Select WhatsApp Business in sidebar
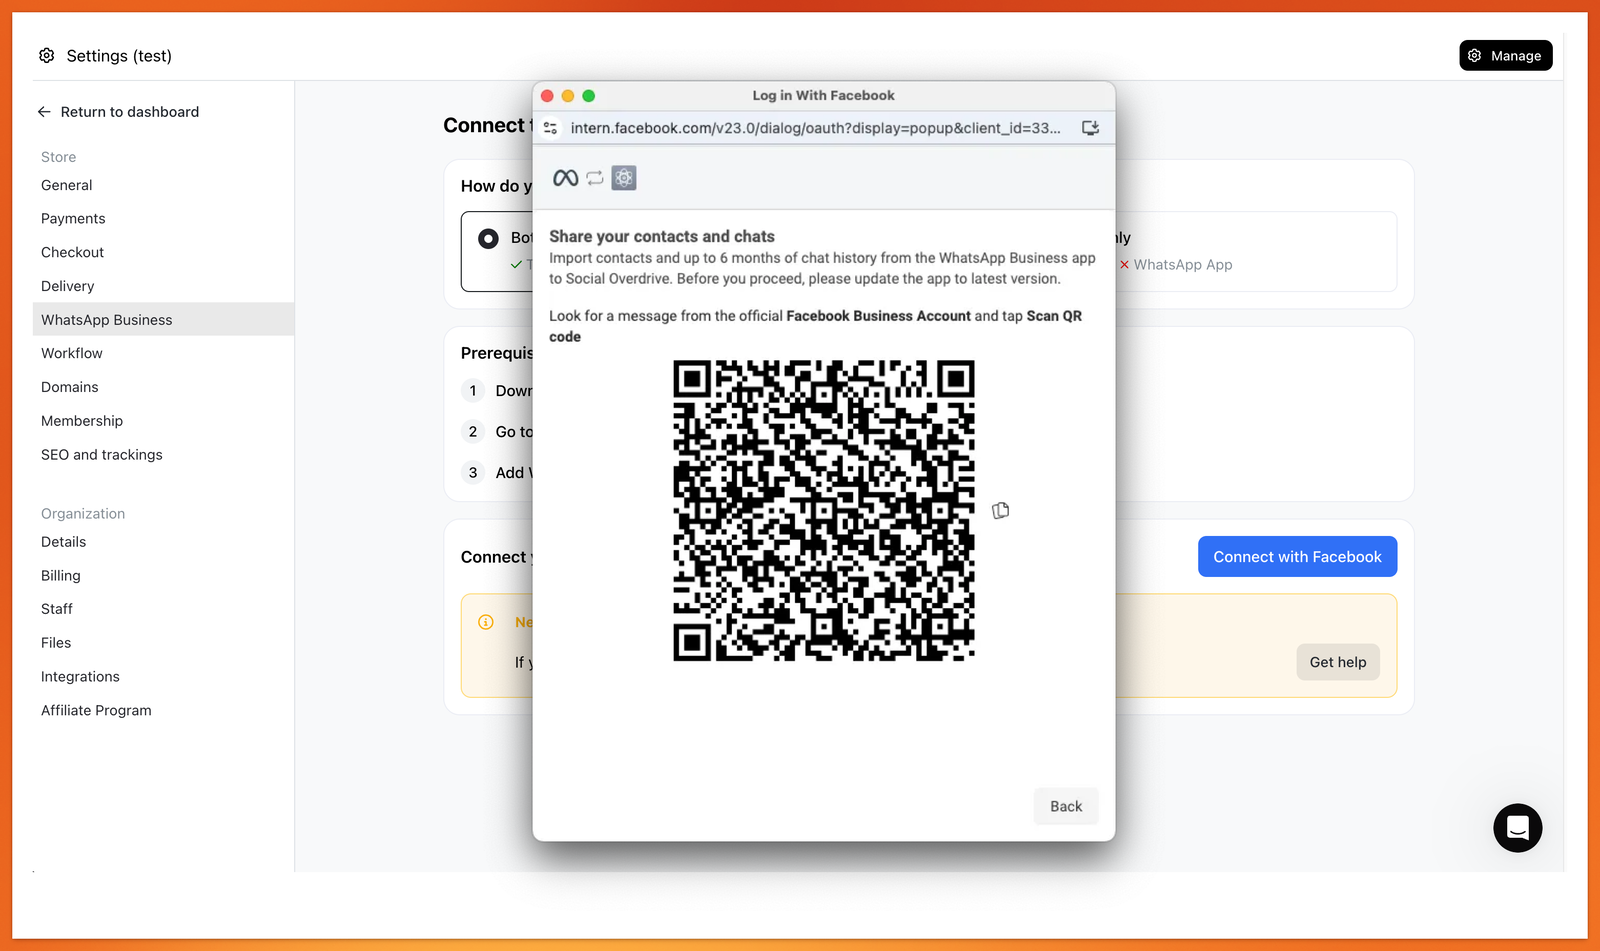Image resolution: width=1600 pixels, height=951 pixels. [x=163, y=320]
